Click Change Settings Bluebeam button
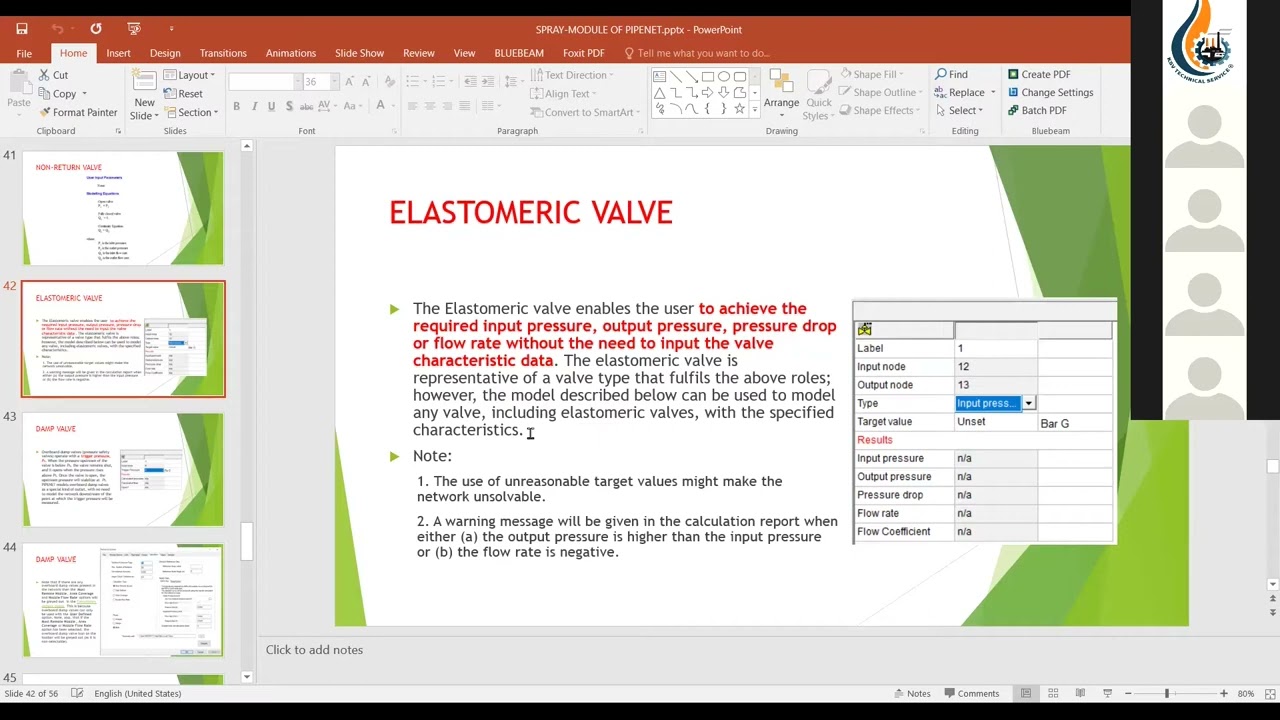 (x=1050, y=93)
